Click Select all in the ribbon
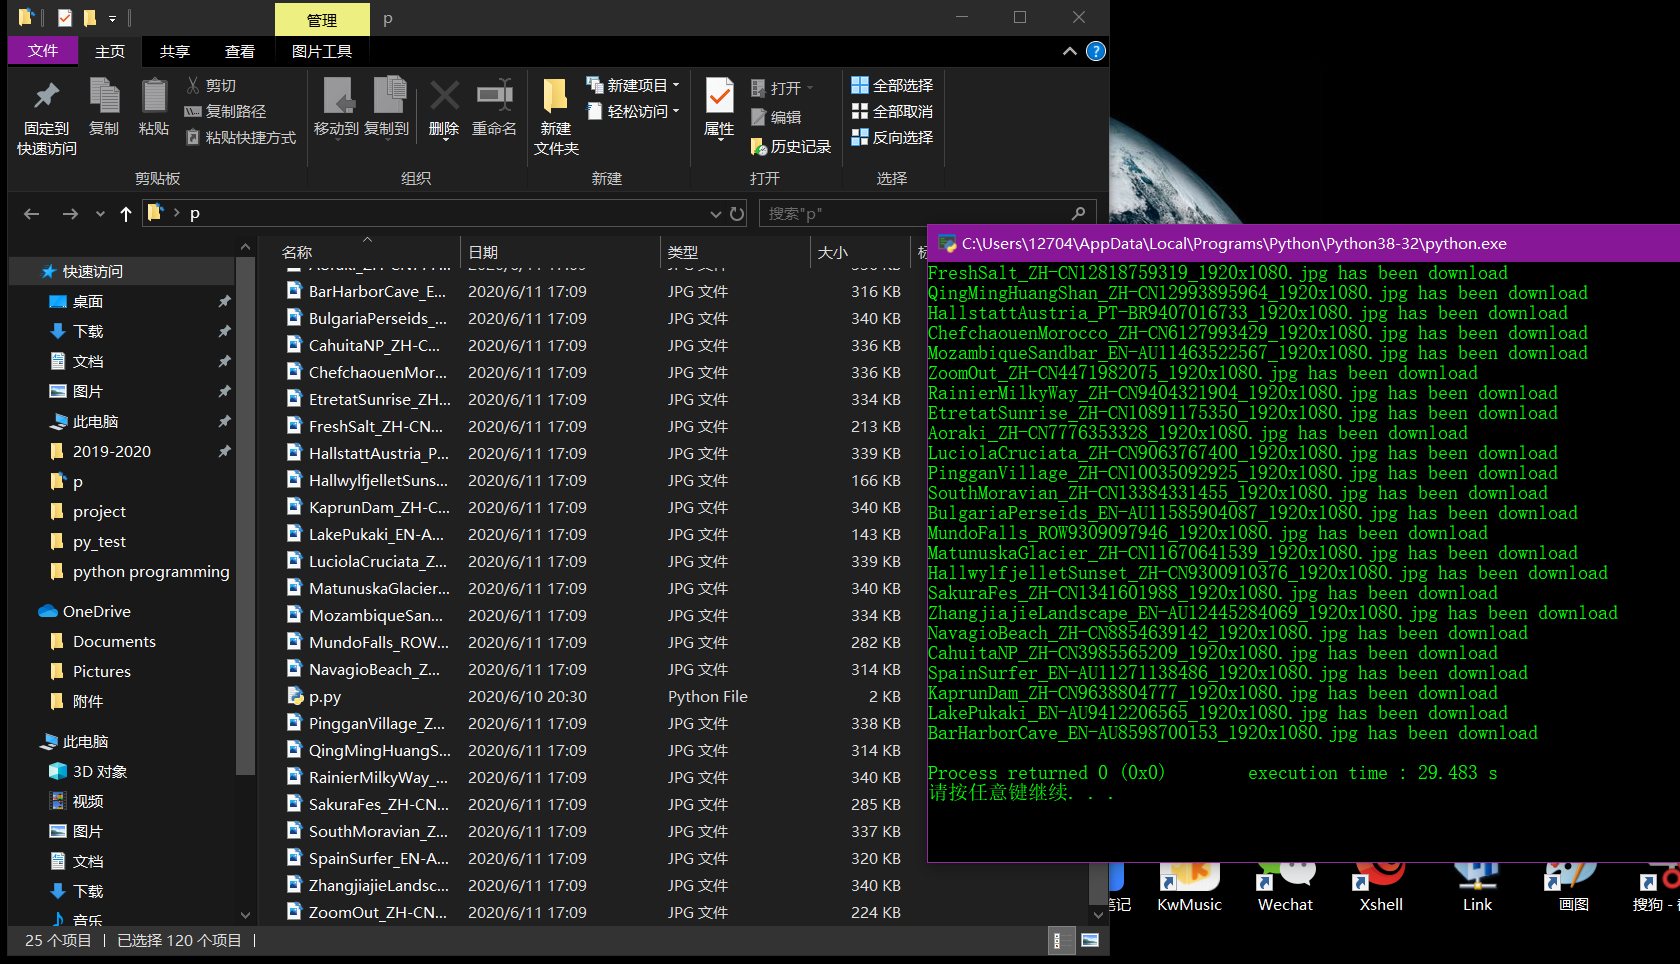 [893, 86]
